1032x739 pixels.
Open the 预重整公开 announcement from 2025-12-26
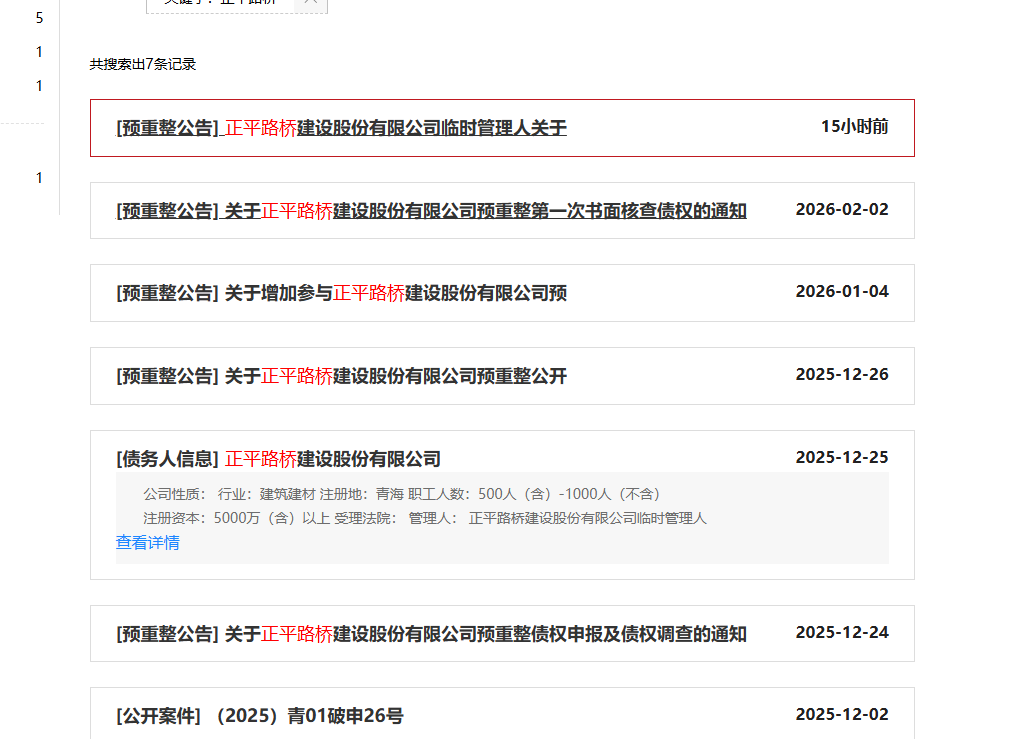[341, 376]
